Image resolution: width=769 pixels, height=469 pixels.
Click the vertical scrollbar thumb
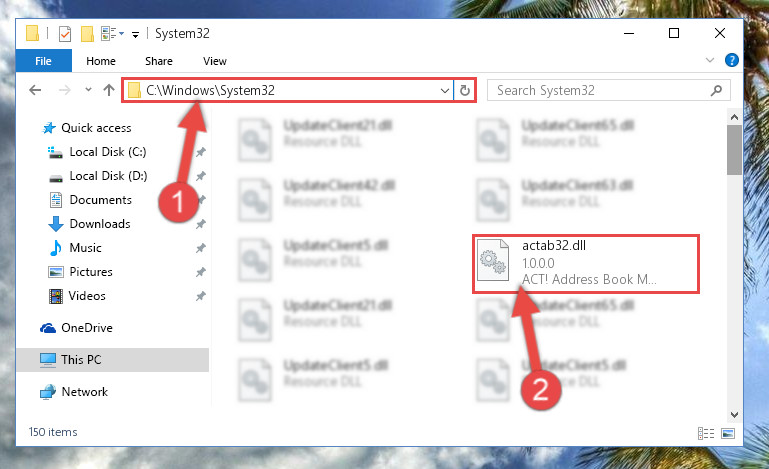click(734, 150)
